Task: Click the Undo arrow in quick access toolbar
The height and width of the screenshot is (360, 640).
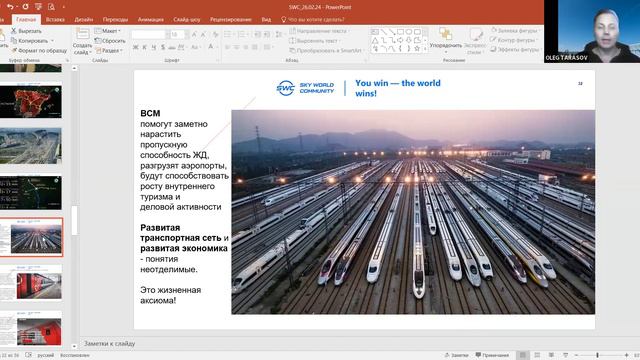Action: 10,7
